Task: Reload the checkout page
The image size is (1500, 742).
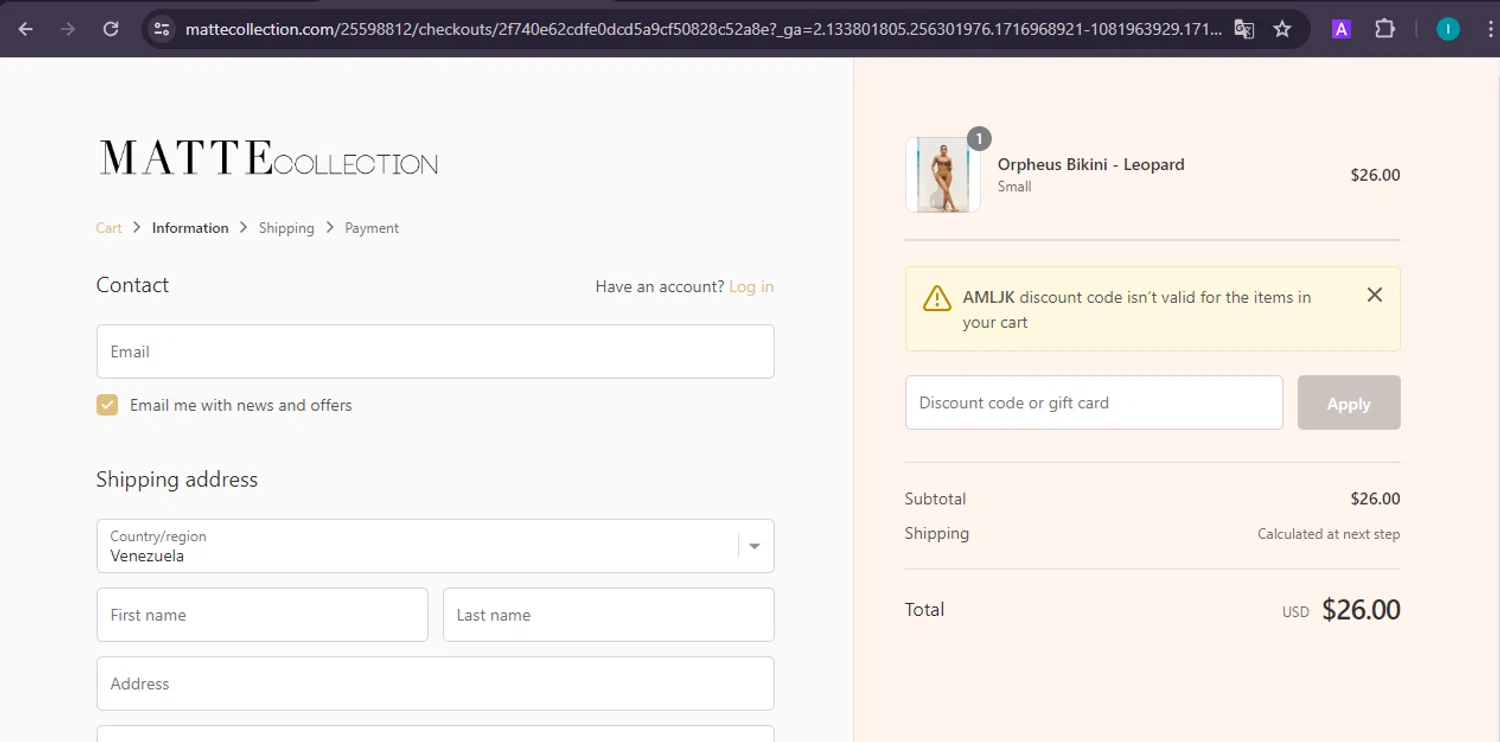Action: coord(111,29)
